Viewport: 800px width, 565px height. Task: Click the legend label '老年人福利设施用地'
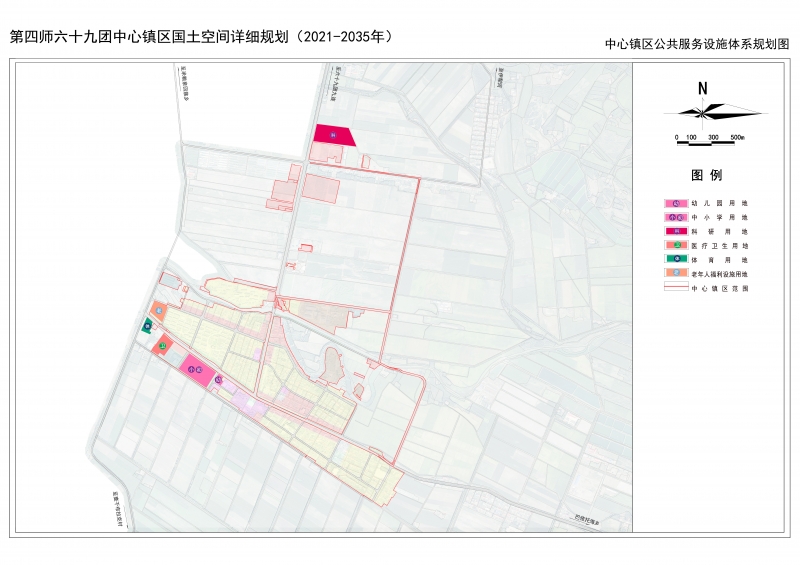719,274
